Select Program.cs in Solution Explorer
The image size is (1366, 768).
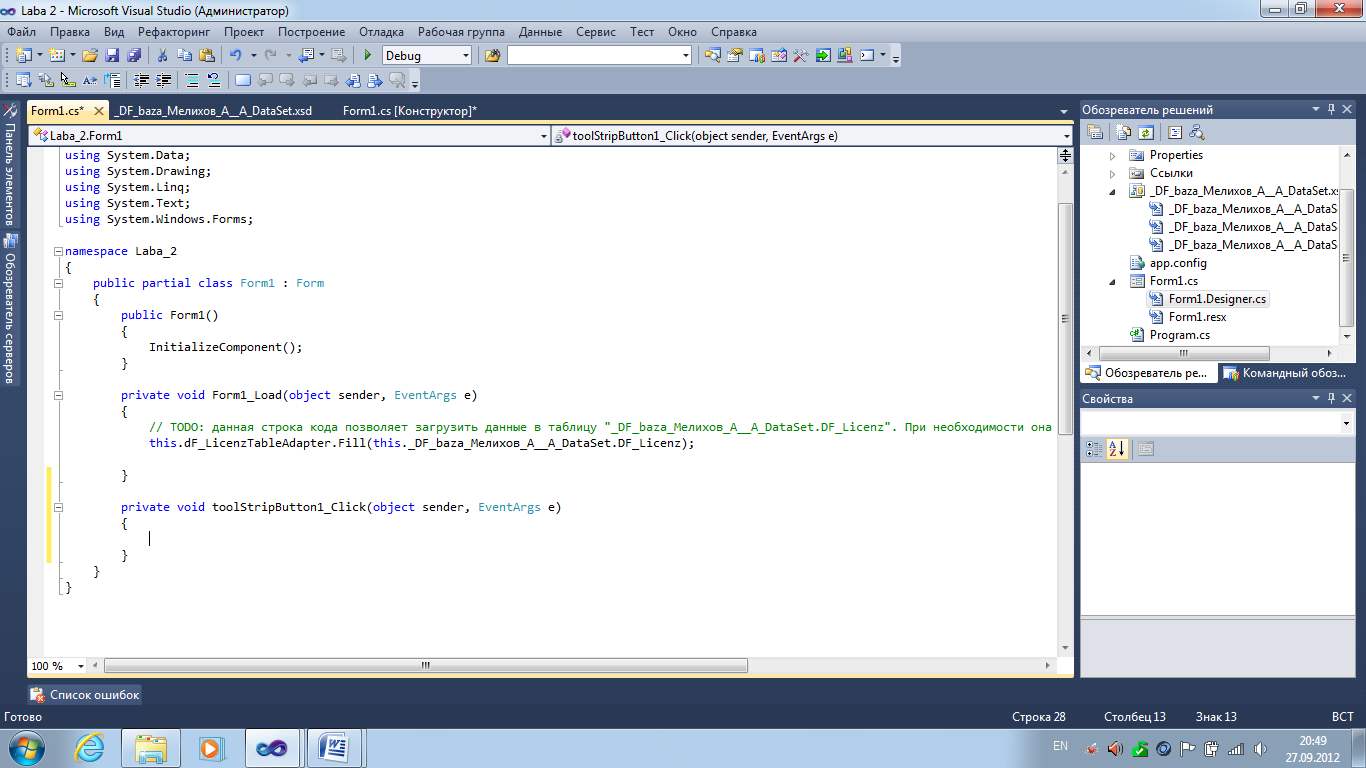[x=1179, y=335]
